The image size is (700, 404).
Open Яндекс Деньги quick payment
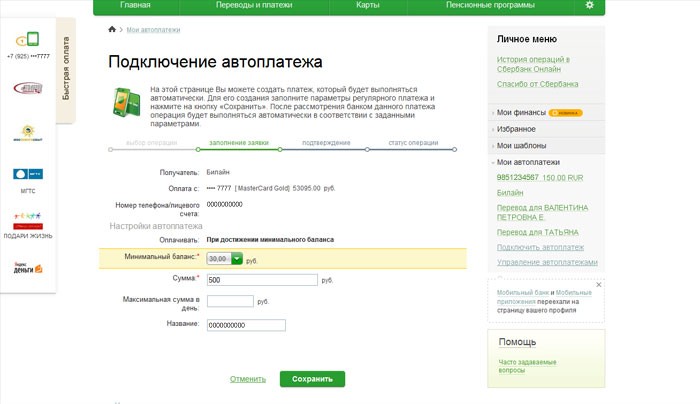pyautogui.click(x=28, y=267)
